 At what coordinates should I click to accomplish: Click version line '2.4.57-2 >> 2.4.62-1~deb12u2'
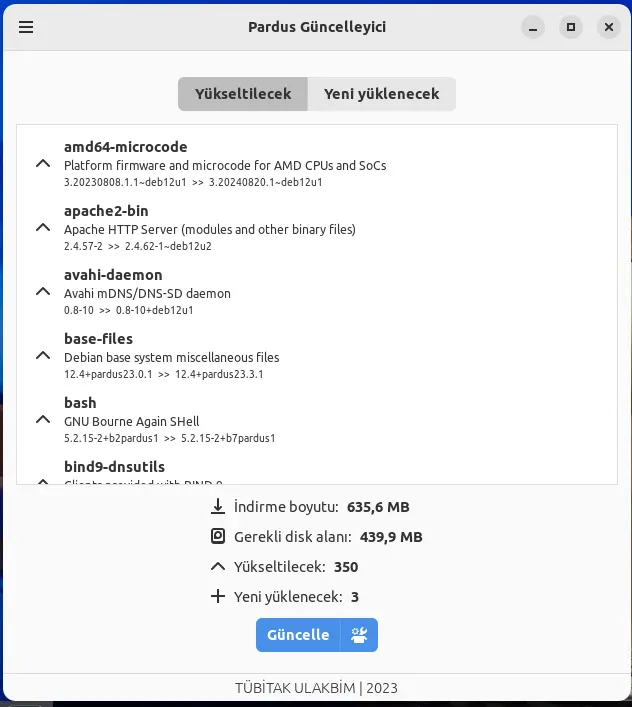click(138, 247)
